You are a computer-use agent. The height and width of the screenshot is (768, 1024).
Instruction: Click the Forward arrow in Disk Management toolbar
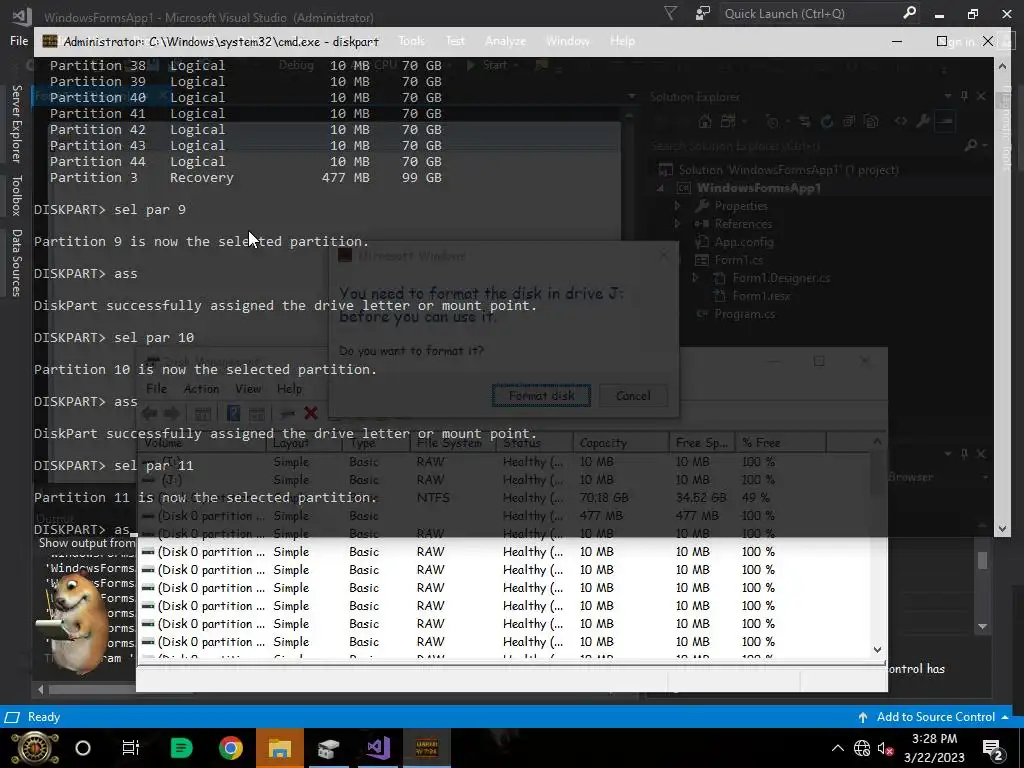click(172, 413)
